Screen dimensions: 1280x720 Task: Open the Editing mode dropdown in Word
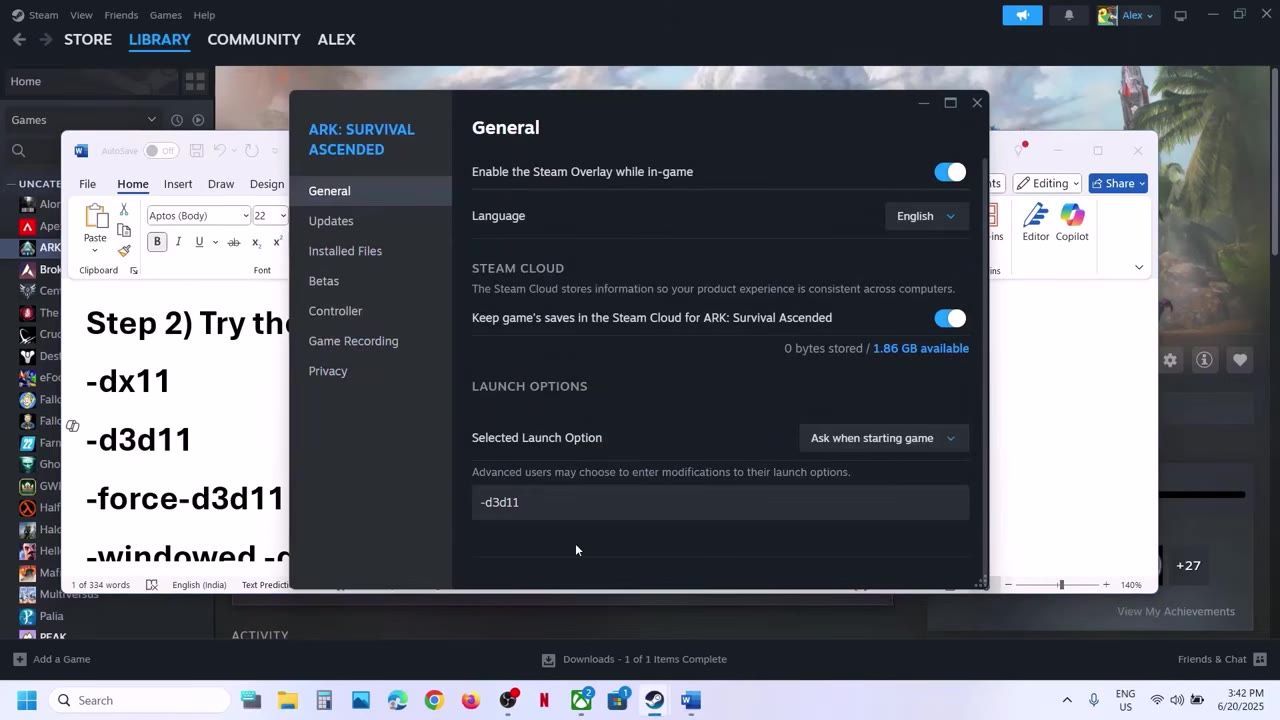click(1048, 183)
